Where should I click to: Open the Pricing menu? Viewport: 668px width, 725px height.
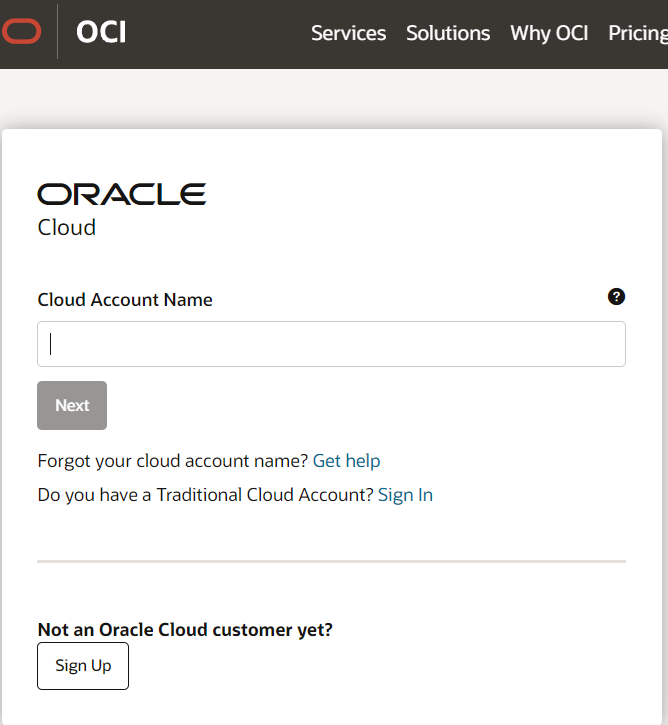pyautogui.click(x=638, y=34)
